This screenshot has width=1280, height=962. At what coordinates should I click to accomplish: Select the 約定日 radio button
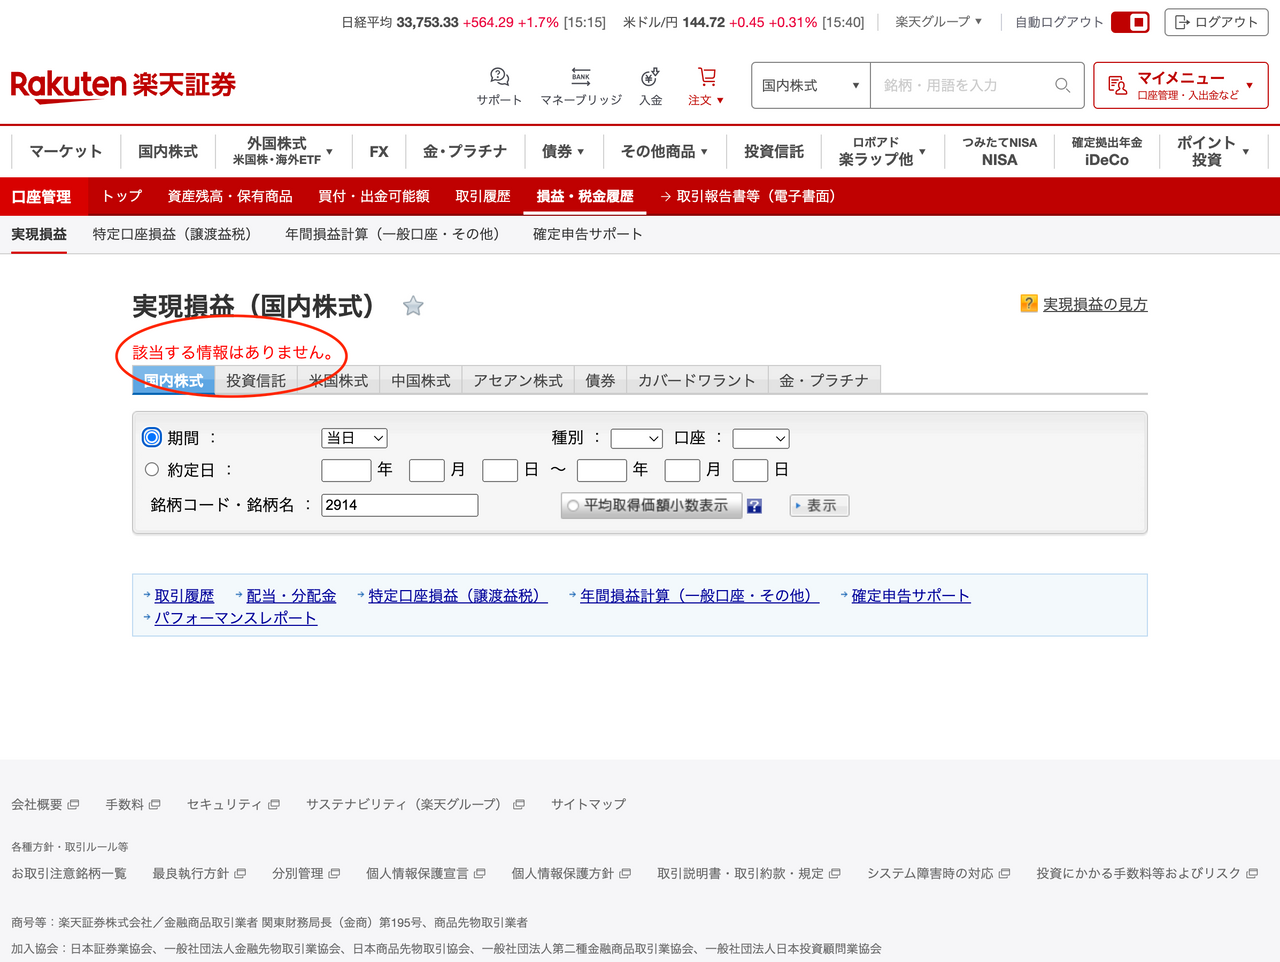click(151, 468)
